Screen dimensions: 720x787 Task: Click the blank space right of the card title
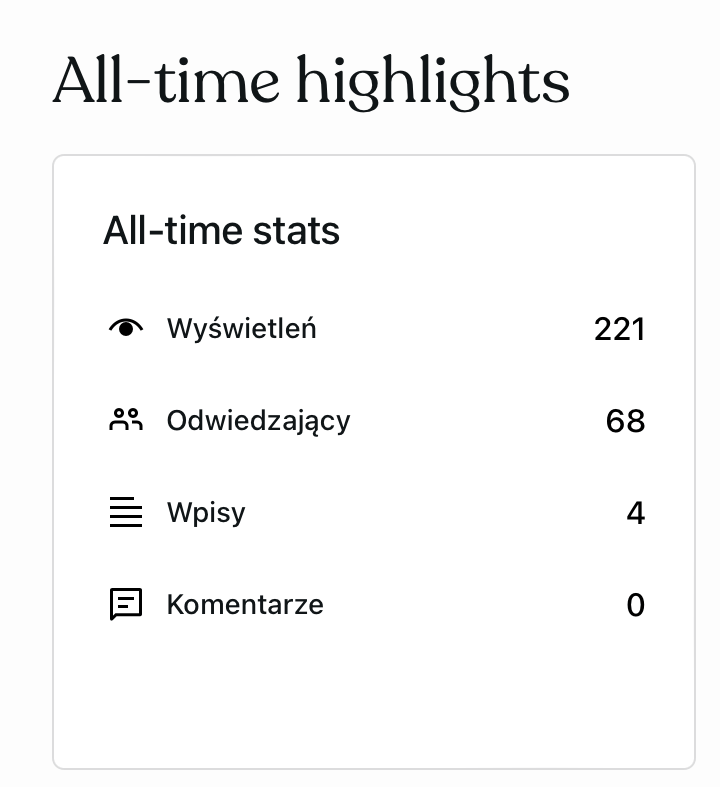(510, 231)
